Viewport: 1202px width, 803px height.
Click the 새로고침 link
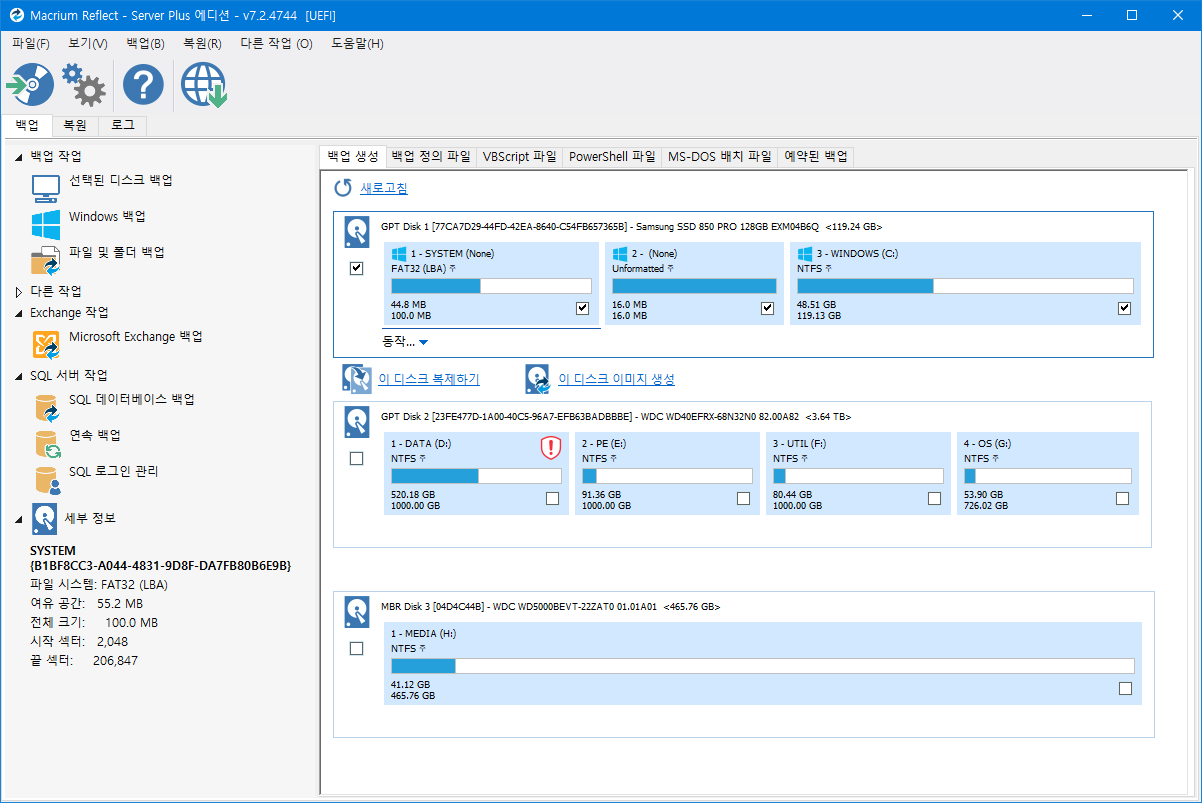[x=384, y=188]
